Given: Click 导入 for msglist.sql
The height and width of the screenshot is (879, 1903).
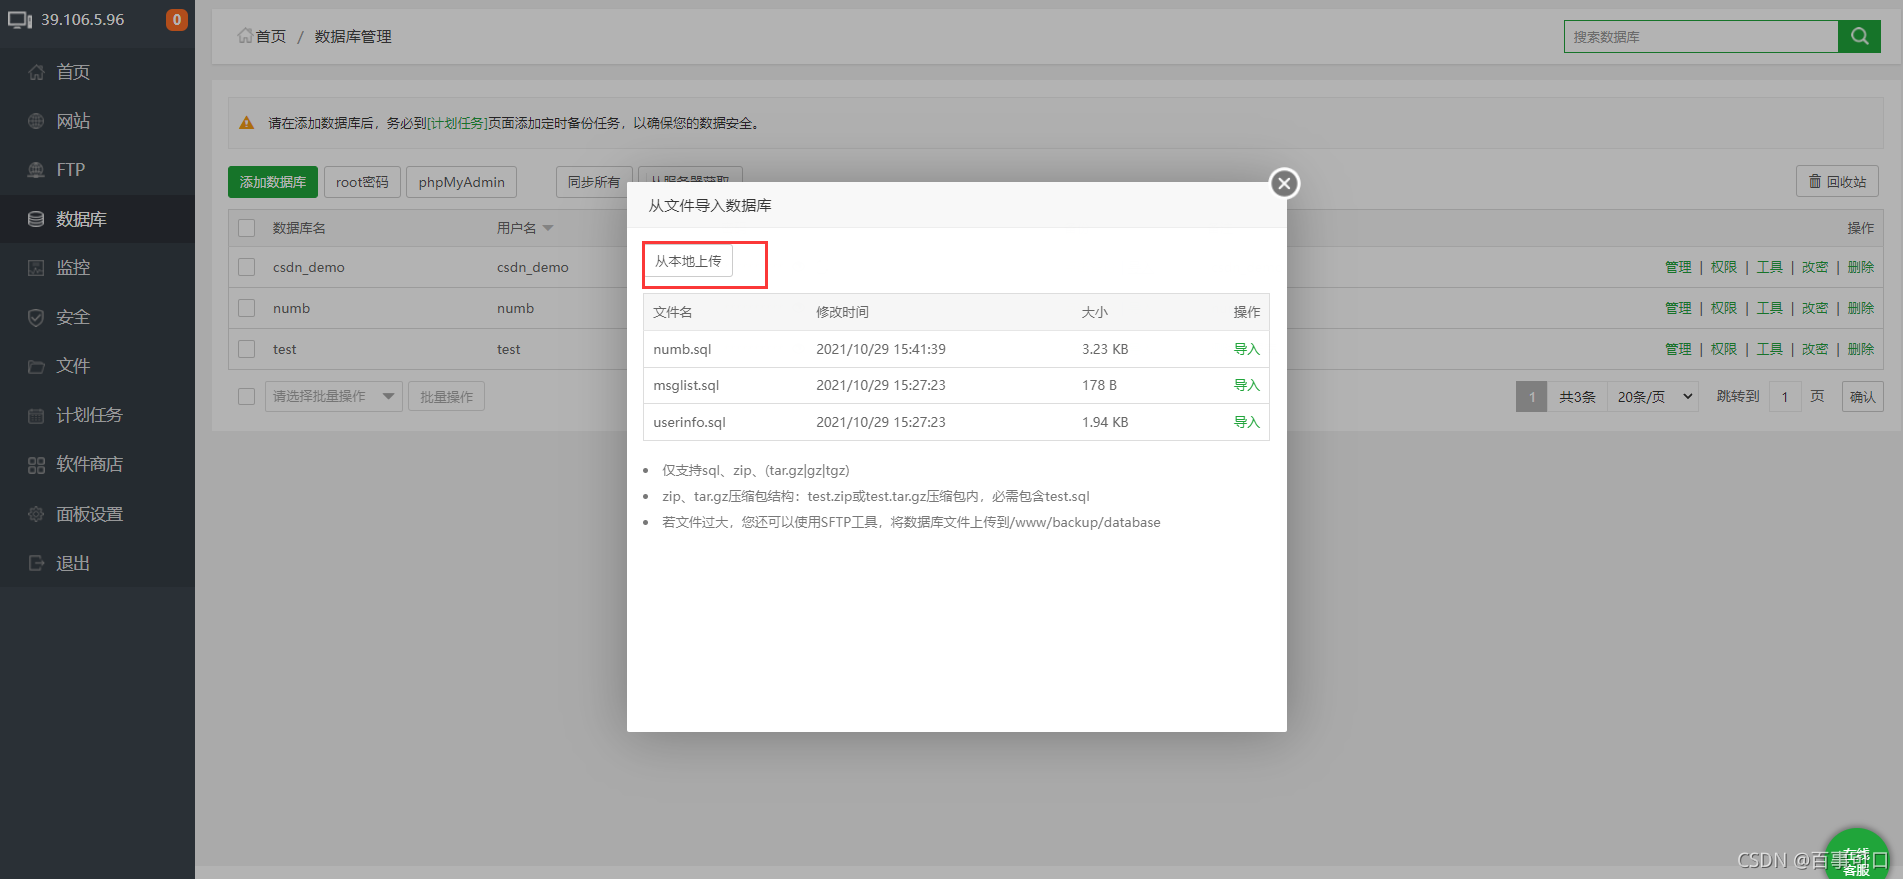Looking at the screenshot, I should [1246, 385].
